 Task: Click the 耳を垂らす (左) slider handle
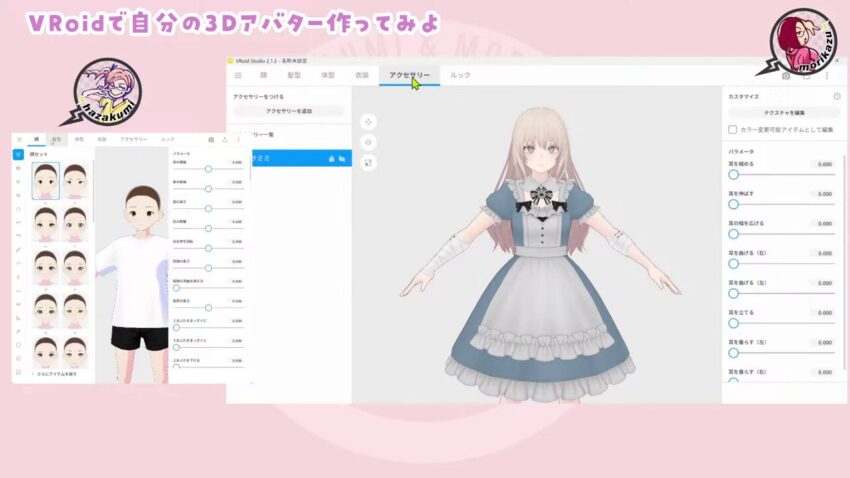(733, 353)
